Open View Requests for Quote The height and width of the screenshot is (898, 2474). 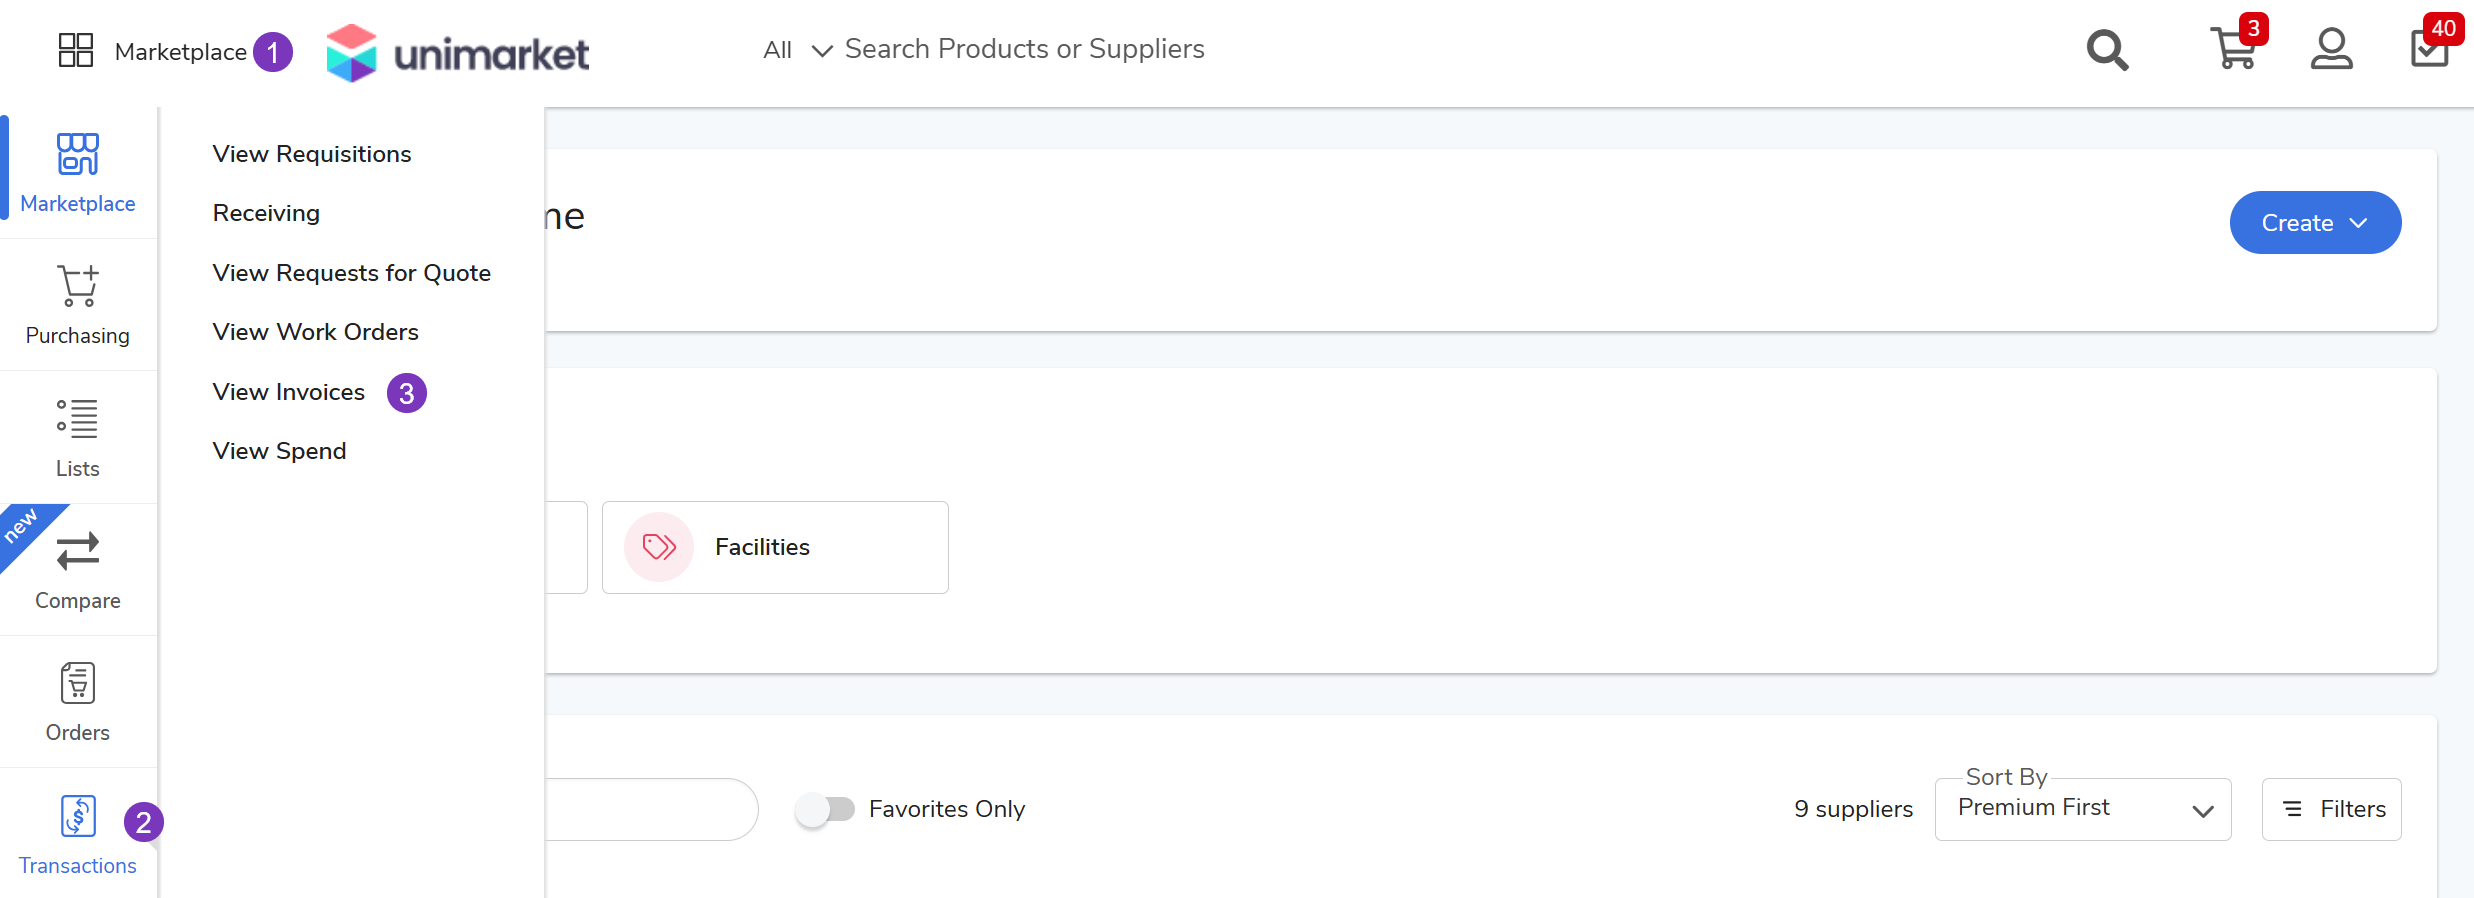tap(352, 273)
